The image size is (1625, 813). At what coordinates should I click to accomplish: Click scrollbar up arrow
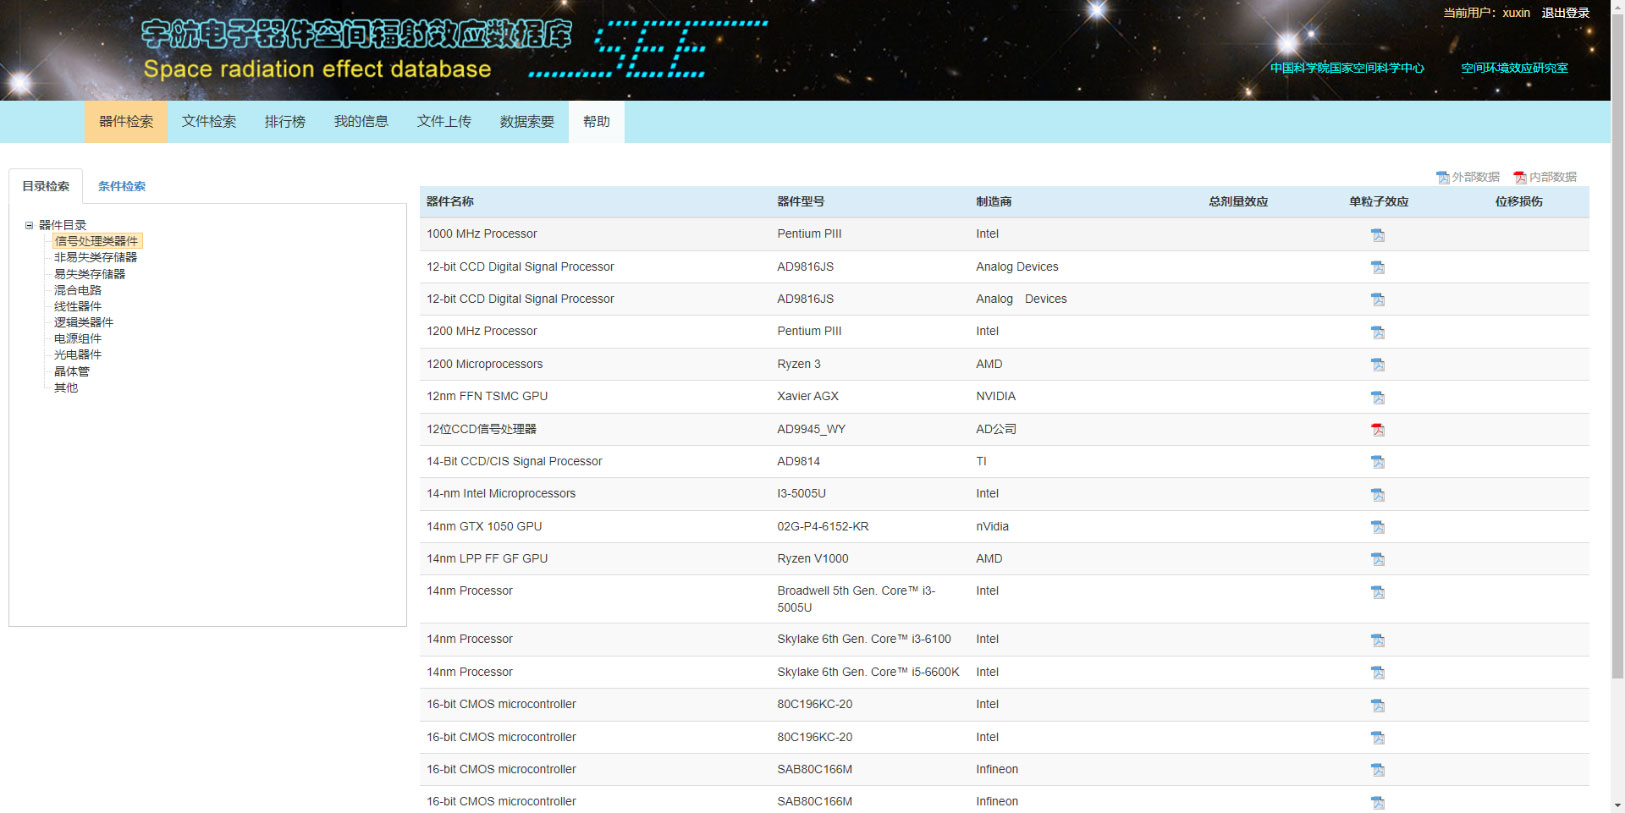click(1617, 6)
